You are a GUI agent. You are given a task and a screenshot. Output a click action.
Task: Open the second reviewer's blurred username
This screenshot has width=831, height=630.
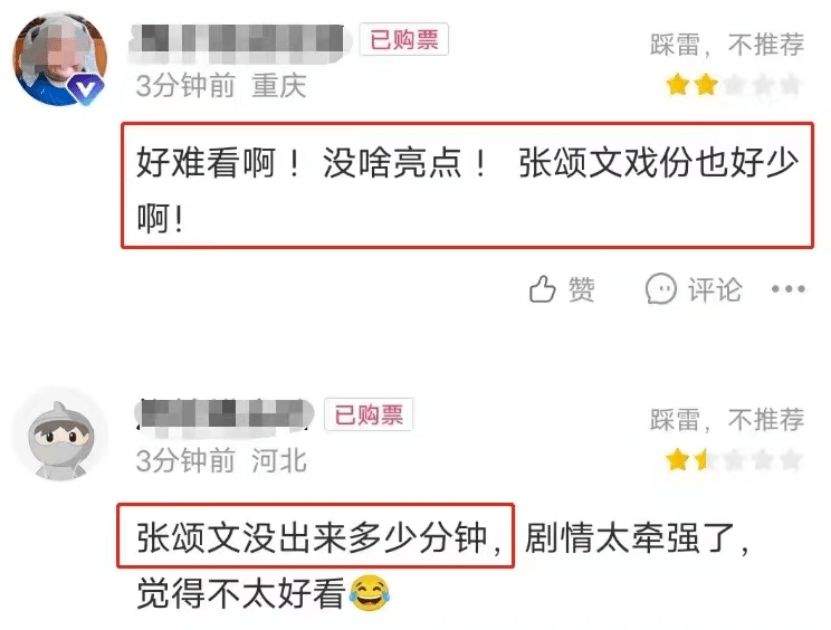pyautogui.click(x=225, y=414)
